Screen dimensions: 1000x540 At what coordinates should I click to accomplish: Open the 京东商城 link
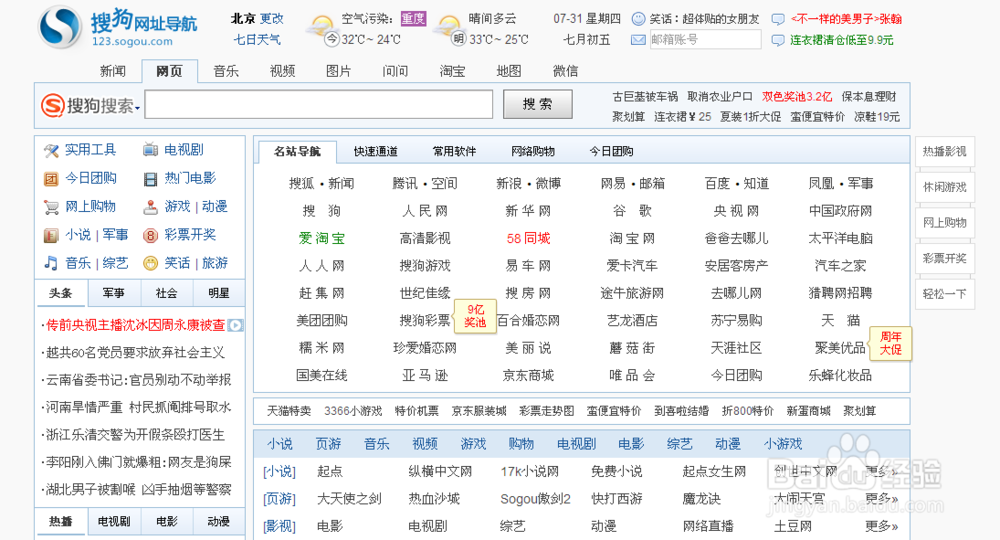pos(529,376)
